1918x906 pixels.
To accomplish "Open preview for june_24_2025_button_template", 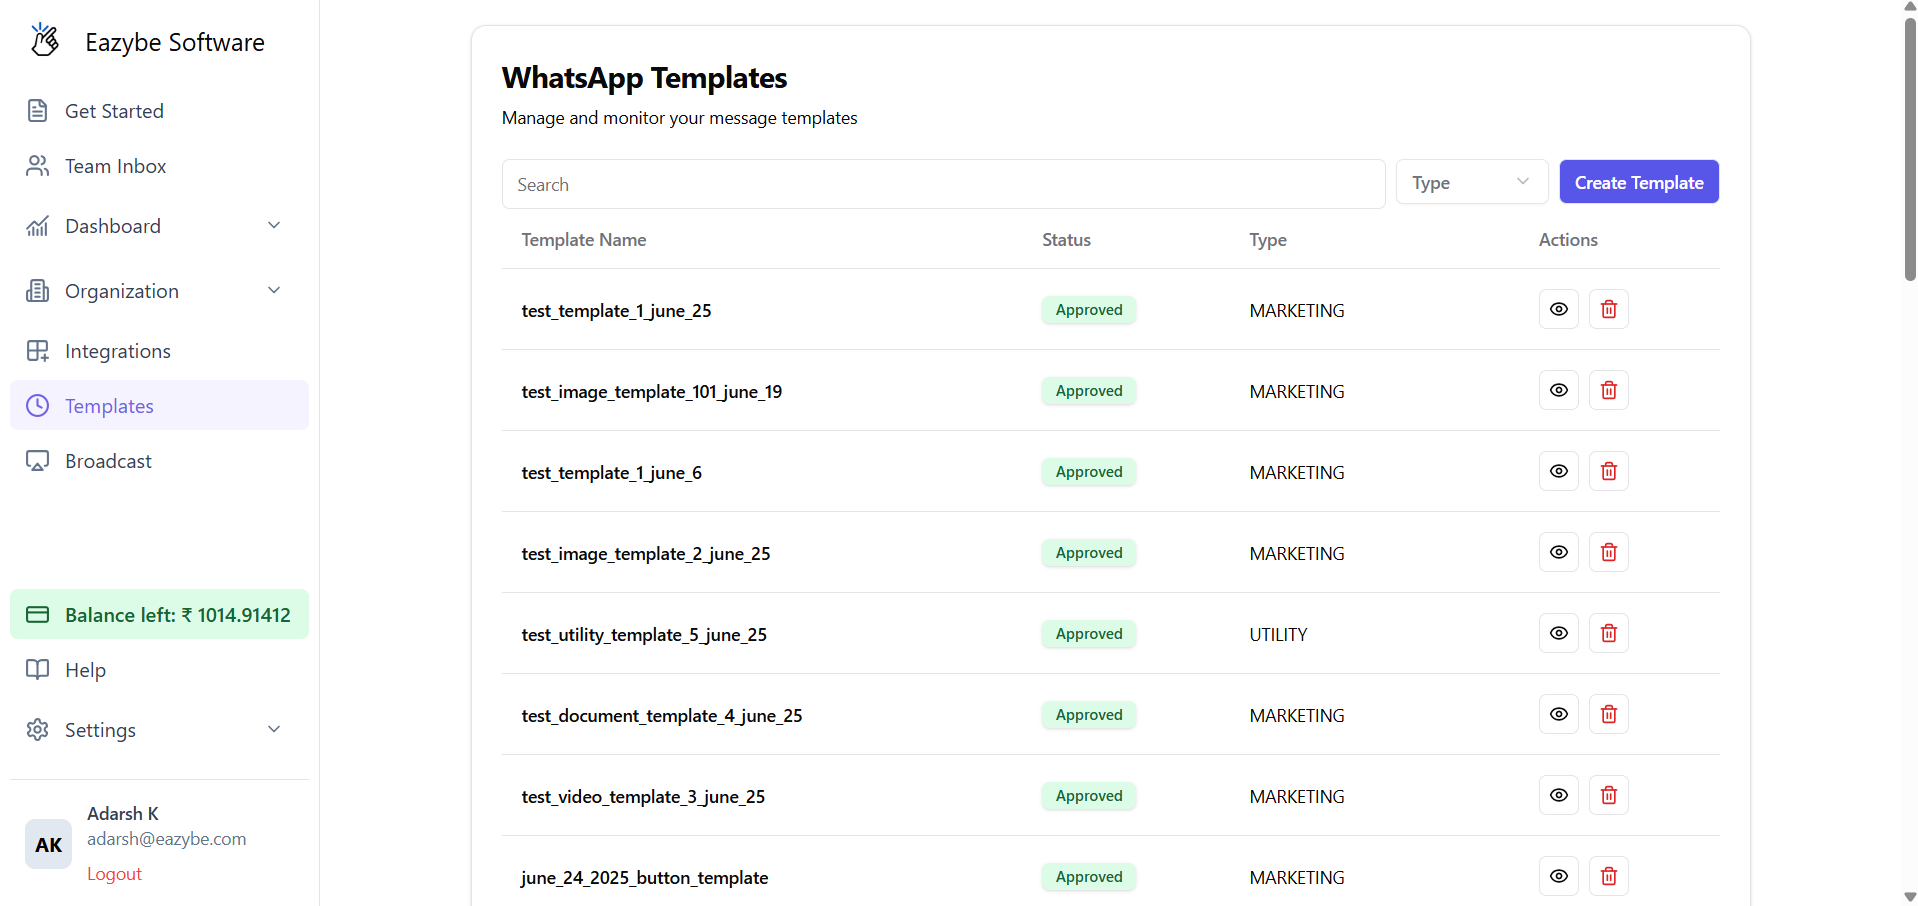I will click(1558, 876).
